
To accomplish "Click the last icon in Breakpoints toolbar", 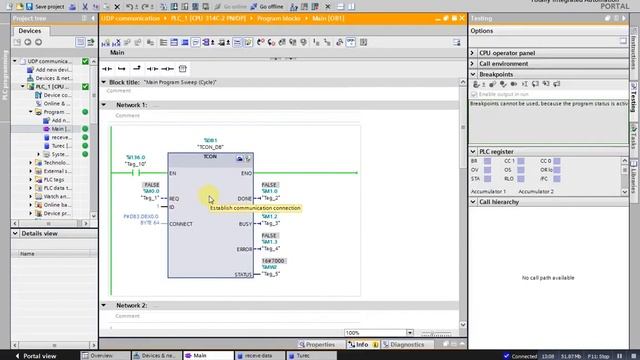I will [557, 84].
